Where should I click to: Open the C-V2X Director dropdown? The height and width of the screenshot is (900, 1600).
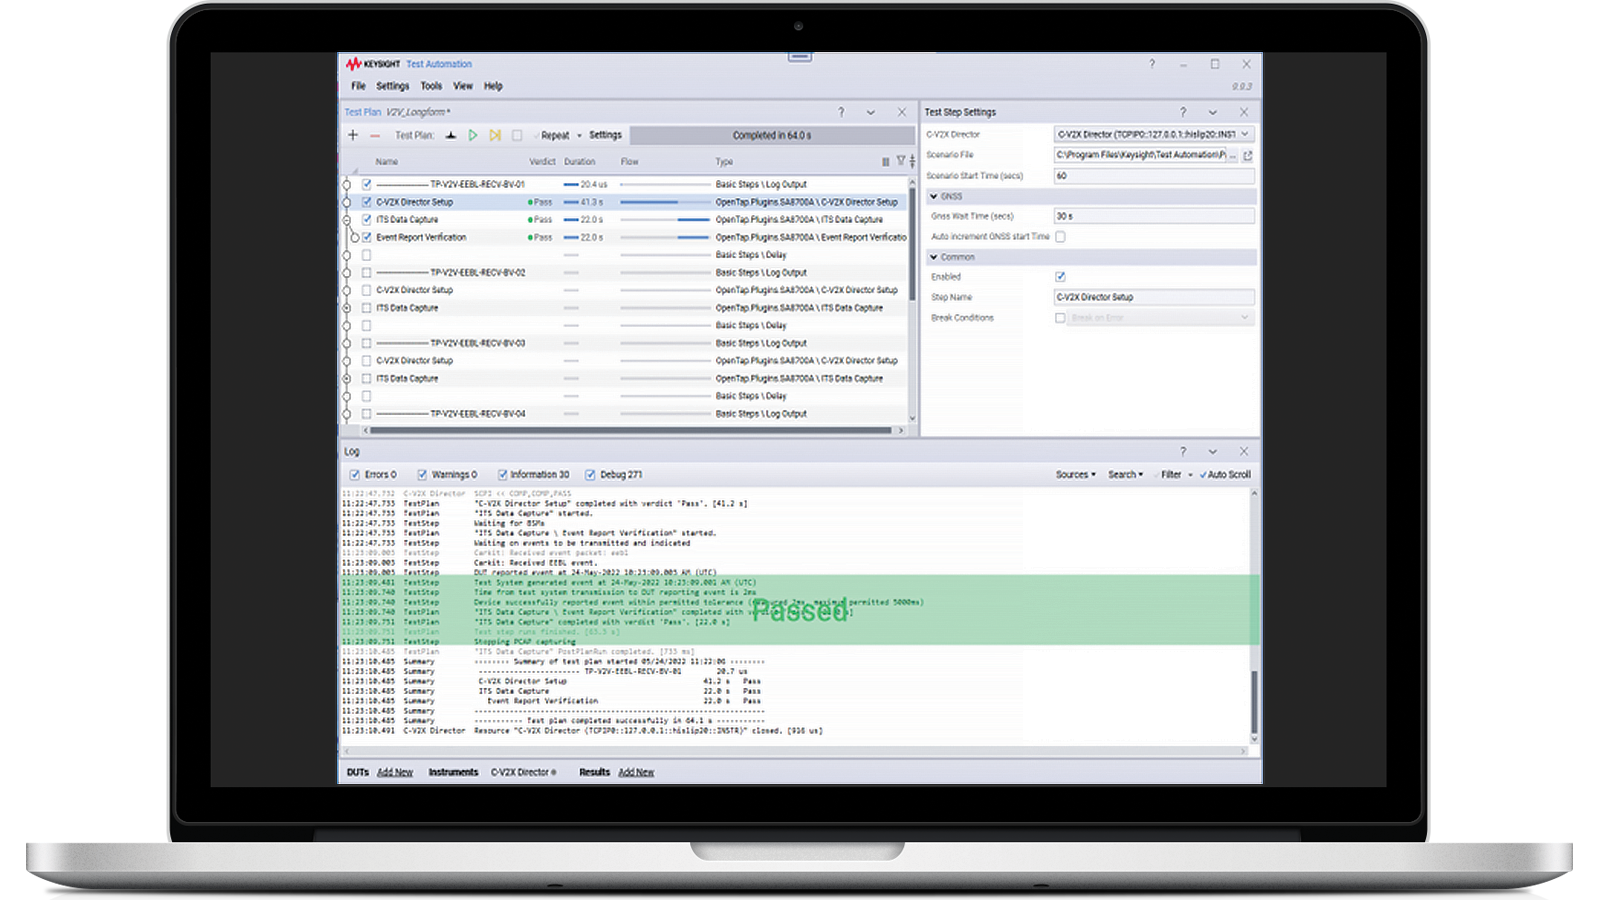pyautogui.click(x=1246, y=133)
